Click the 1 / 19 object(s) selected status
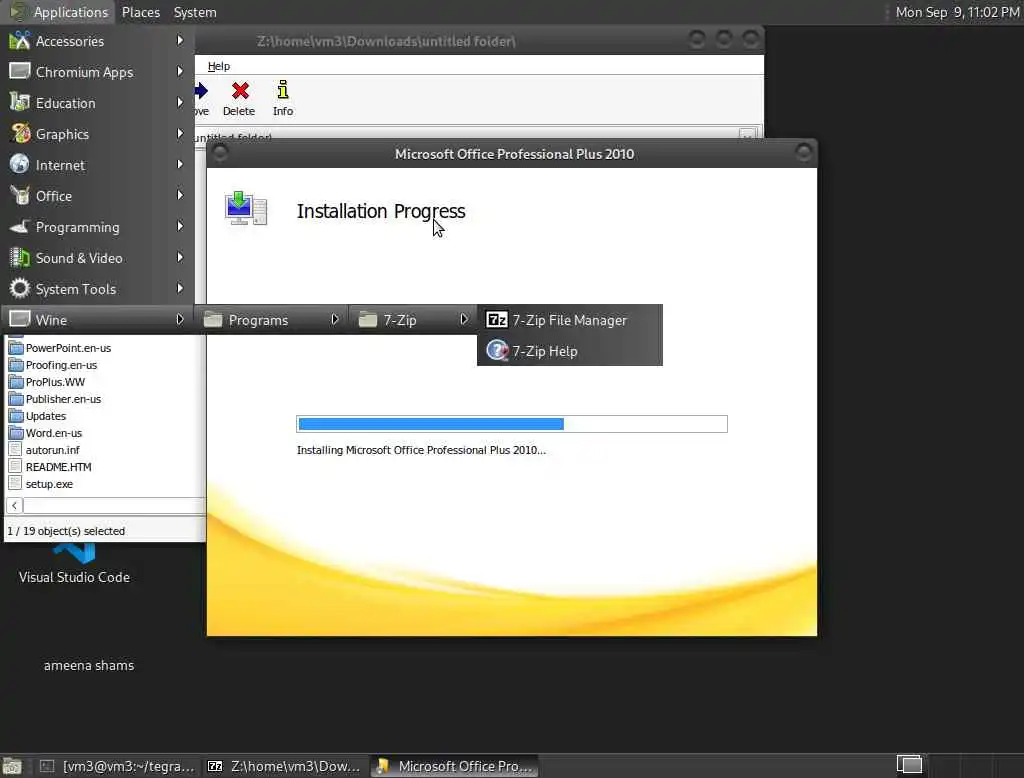Image resolution: width=1024 pixels, height=778 pixels. tap(66, 531)
